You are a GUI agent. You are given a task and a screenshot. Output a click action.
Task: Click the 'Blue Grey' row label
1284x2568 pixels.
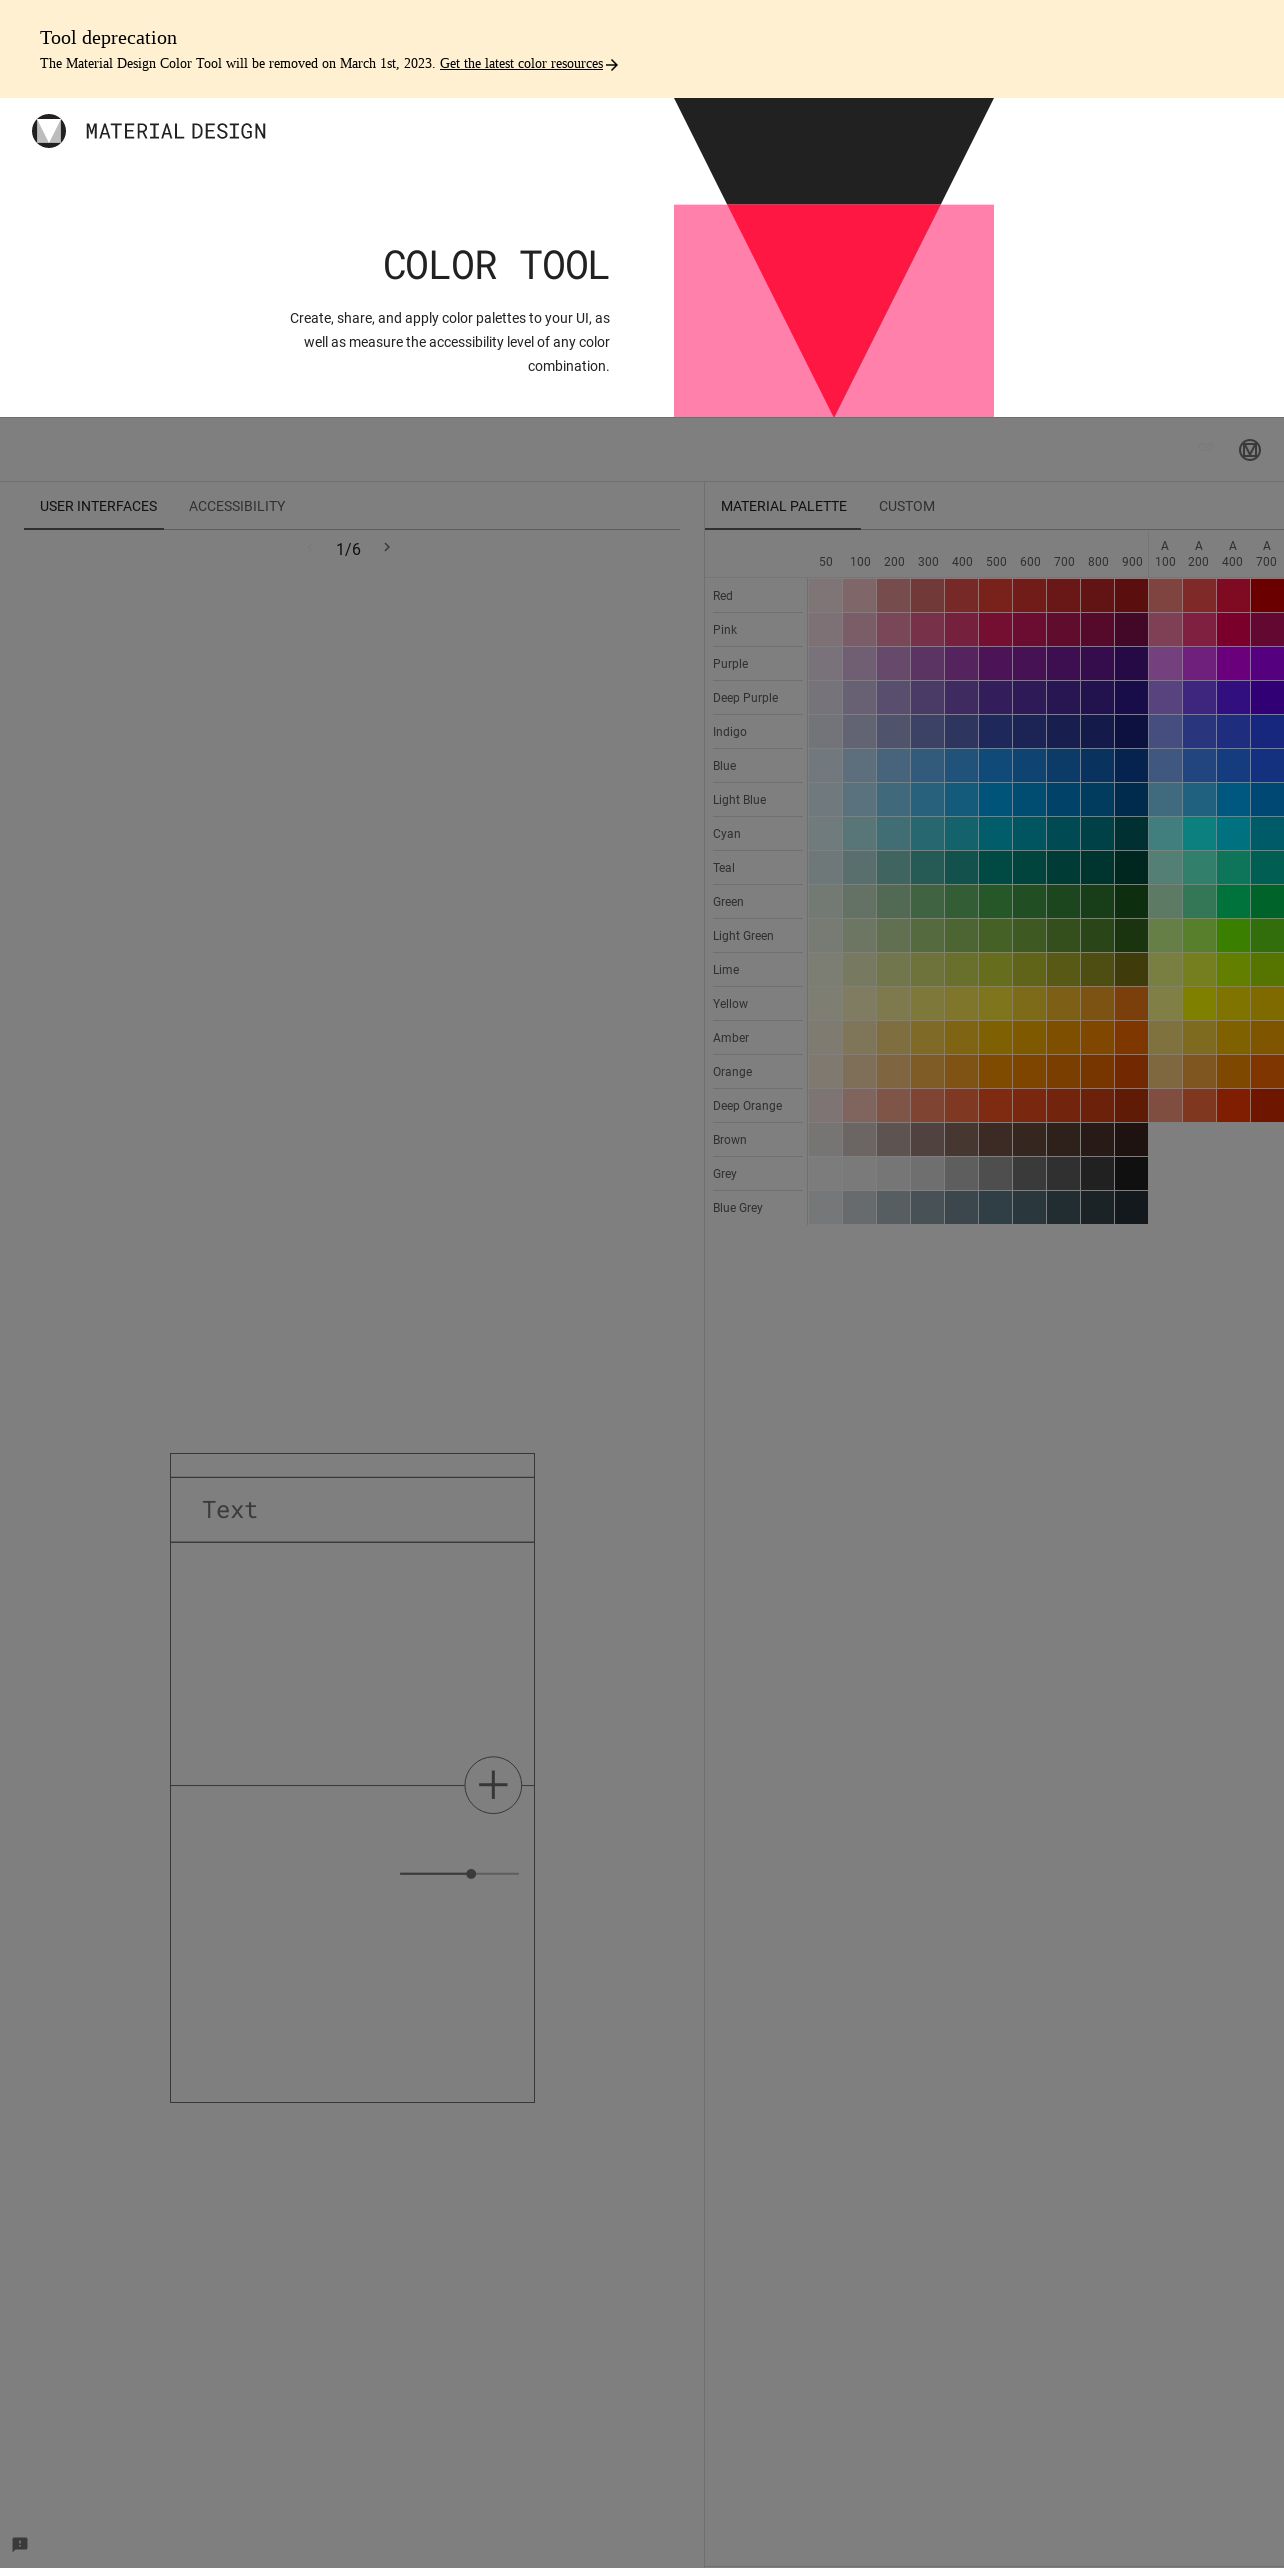tap(738, 1208)
